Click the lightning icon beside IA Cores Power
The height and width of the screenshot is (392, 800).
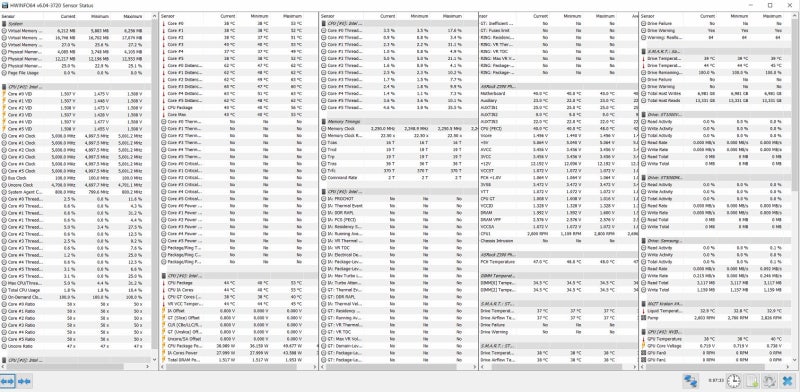click(x=164, y=353)
